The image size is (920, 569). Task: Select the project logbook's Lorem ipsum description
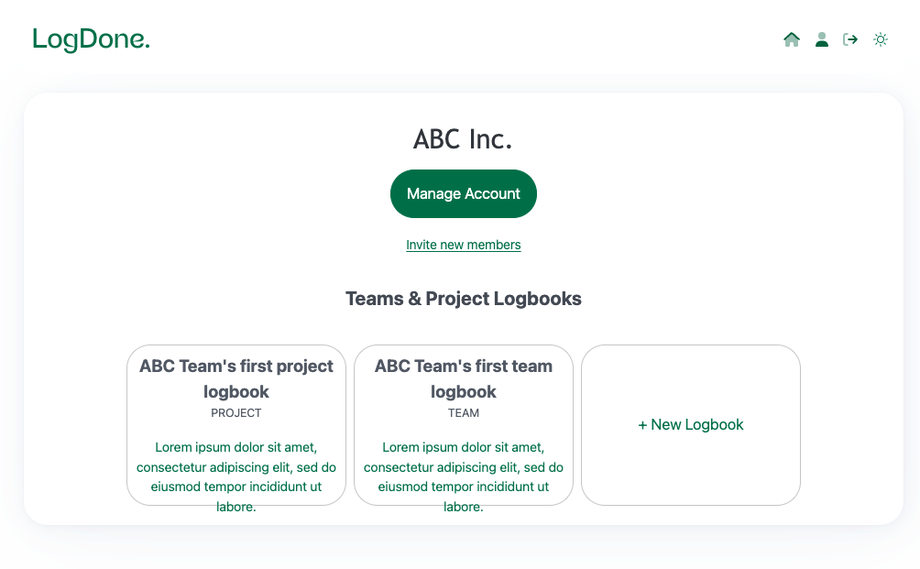click(x=236, y=467)
